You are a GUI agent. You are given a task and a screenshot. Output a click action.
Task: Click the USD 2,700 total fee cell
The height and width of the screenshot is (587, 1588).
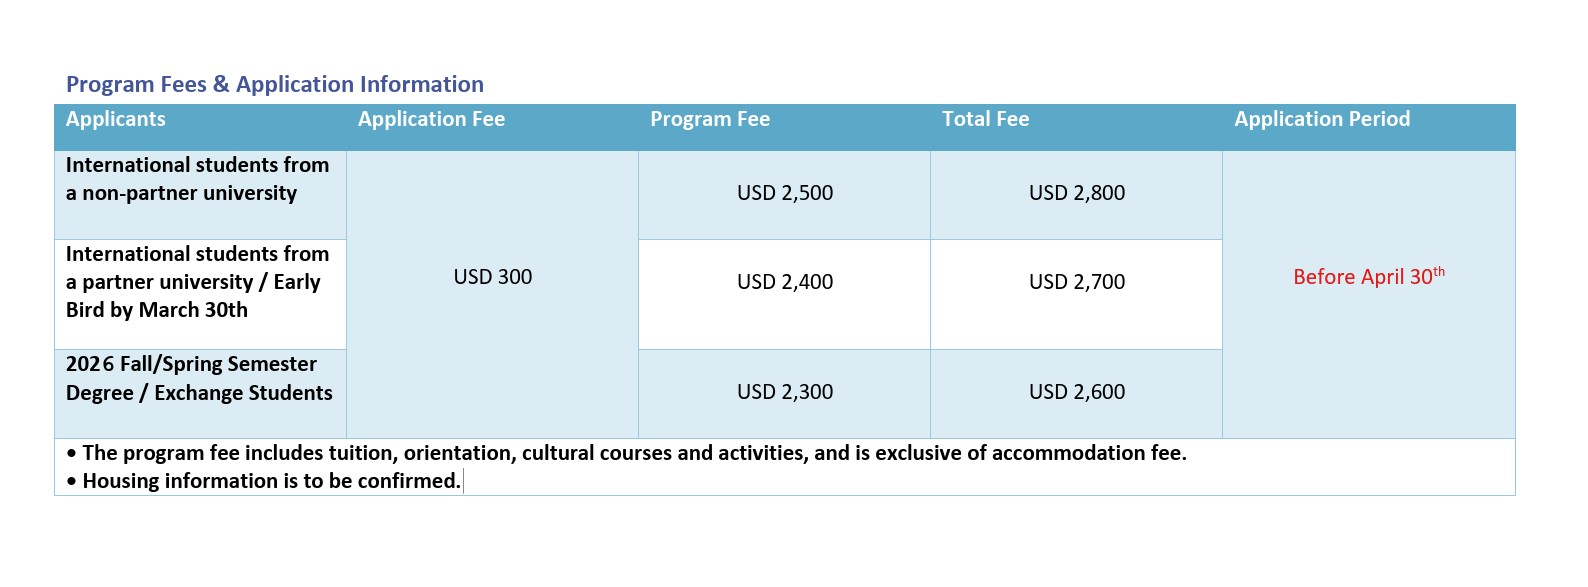pos(1077,282)
